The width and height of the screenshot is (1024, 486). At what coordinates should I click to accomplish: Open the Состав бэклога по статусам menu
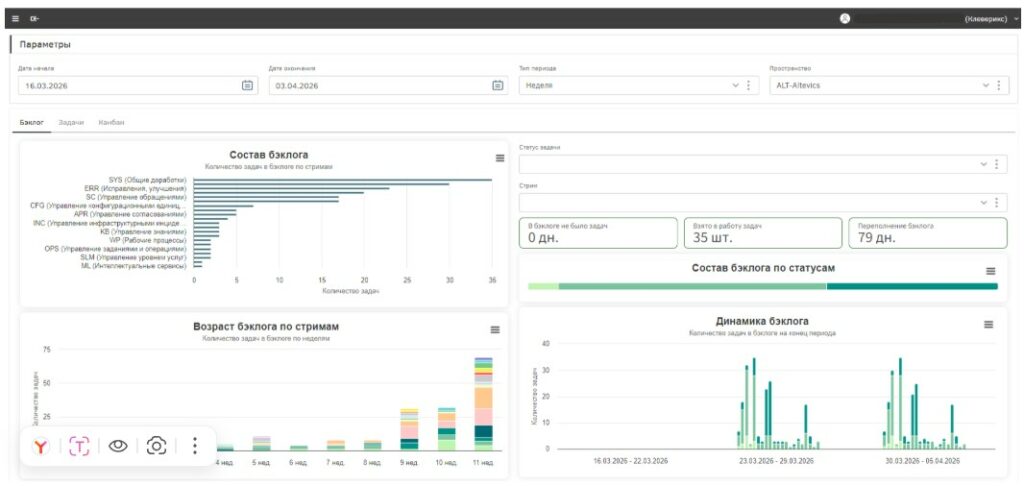click(991, 271)
